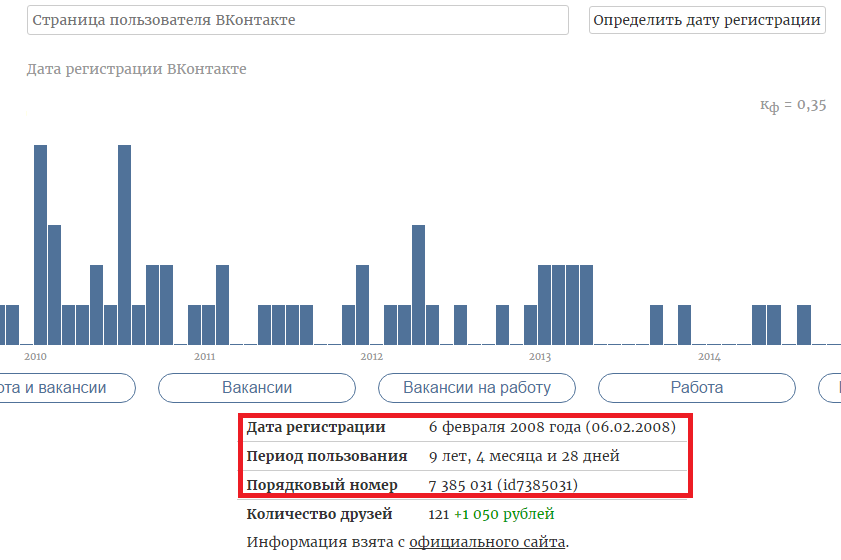Pick the 2013 axis label
Image resolution: width=841 pixels, height=560 pixels.
coord(540,356)
